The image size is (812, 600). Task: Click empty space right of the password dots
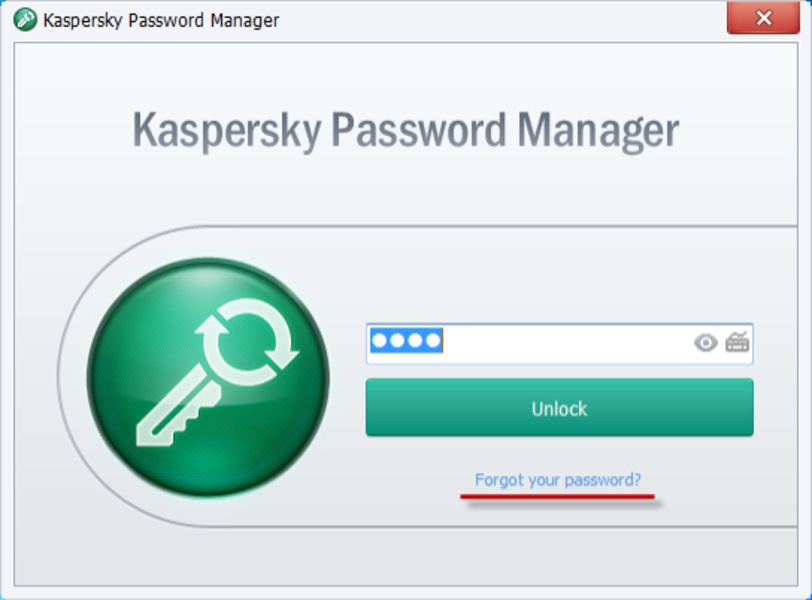point(560,343)
